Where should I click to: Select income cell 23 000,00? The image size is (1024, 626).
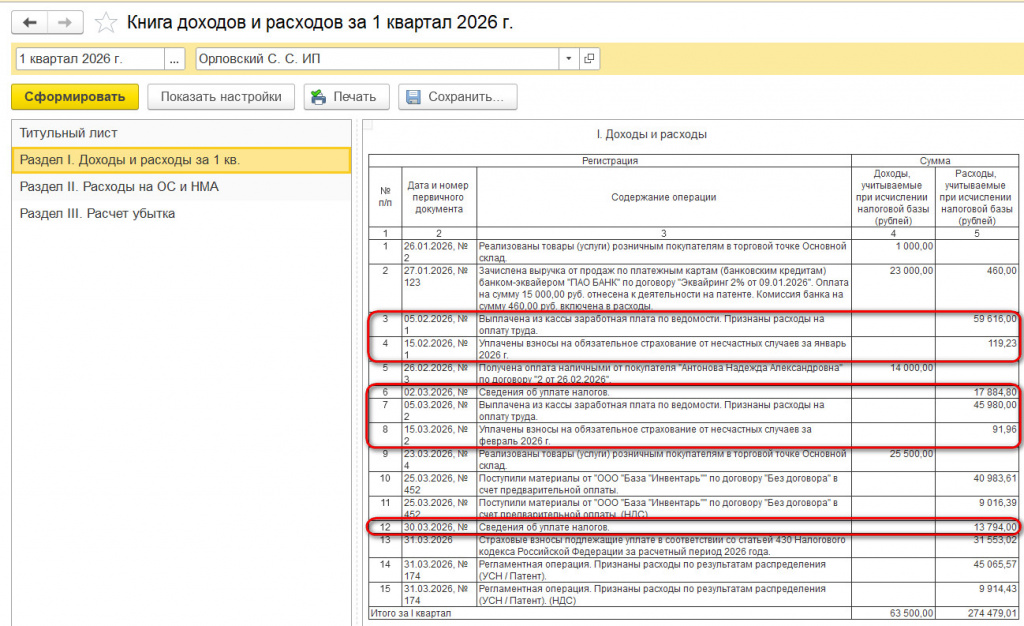tap(893, 288)
